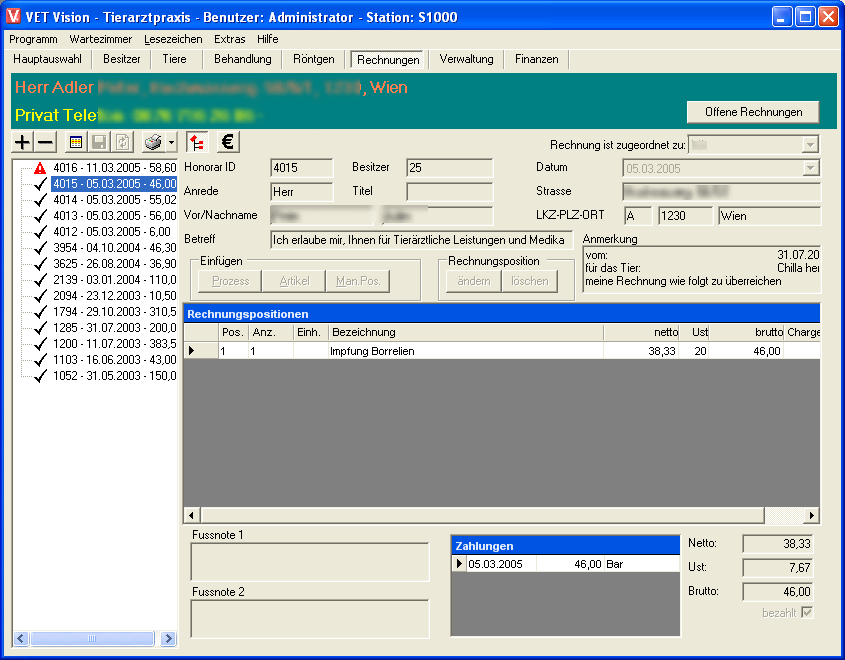Viewport: 845px width, 660px height.
Task: Select invoice 2139 - 03.01.2004 in list
Action: click(x=114, y=280)
